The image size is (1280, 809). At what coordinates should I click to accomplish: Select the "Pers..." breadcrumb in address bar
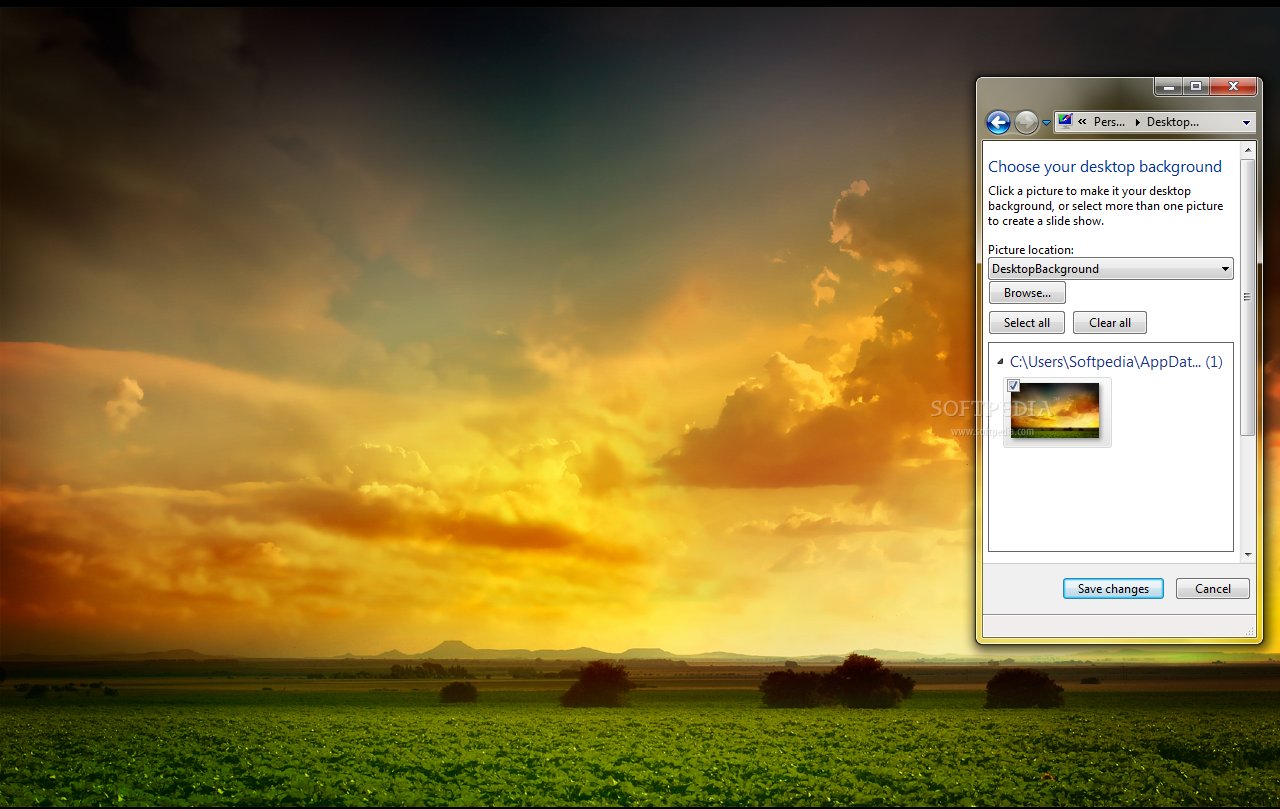pyautogui.click(x=1109, y=122)
